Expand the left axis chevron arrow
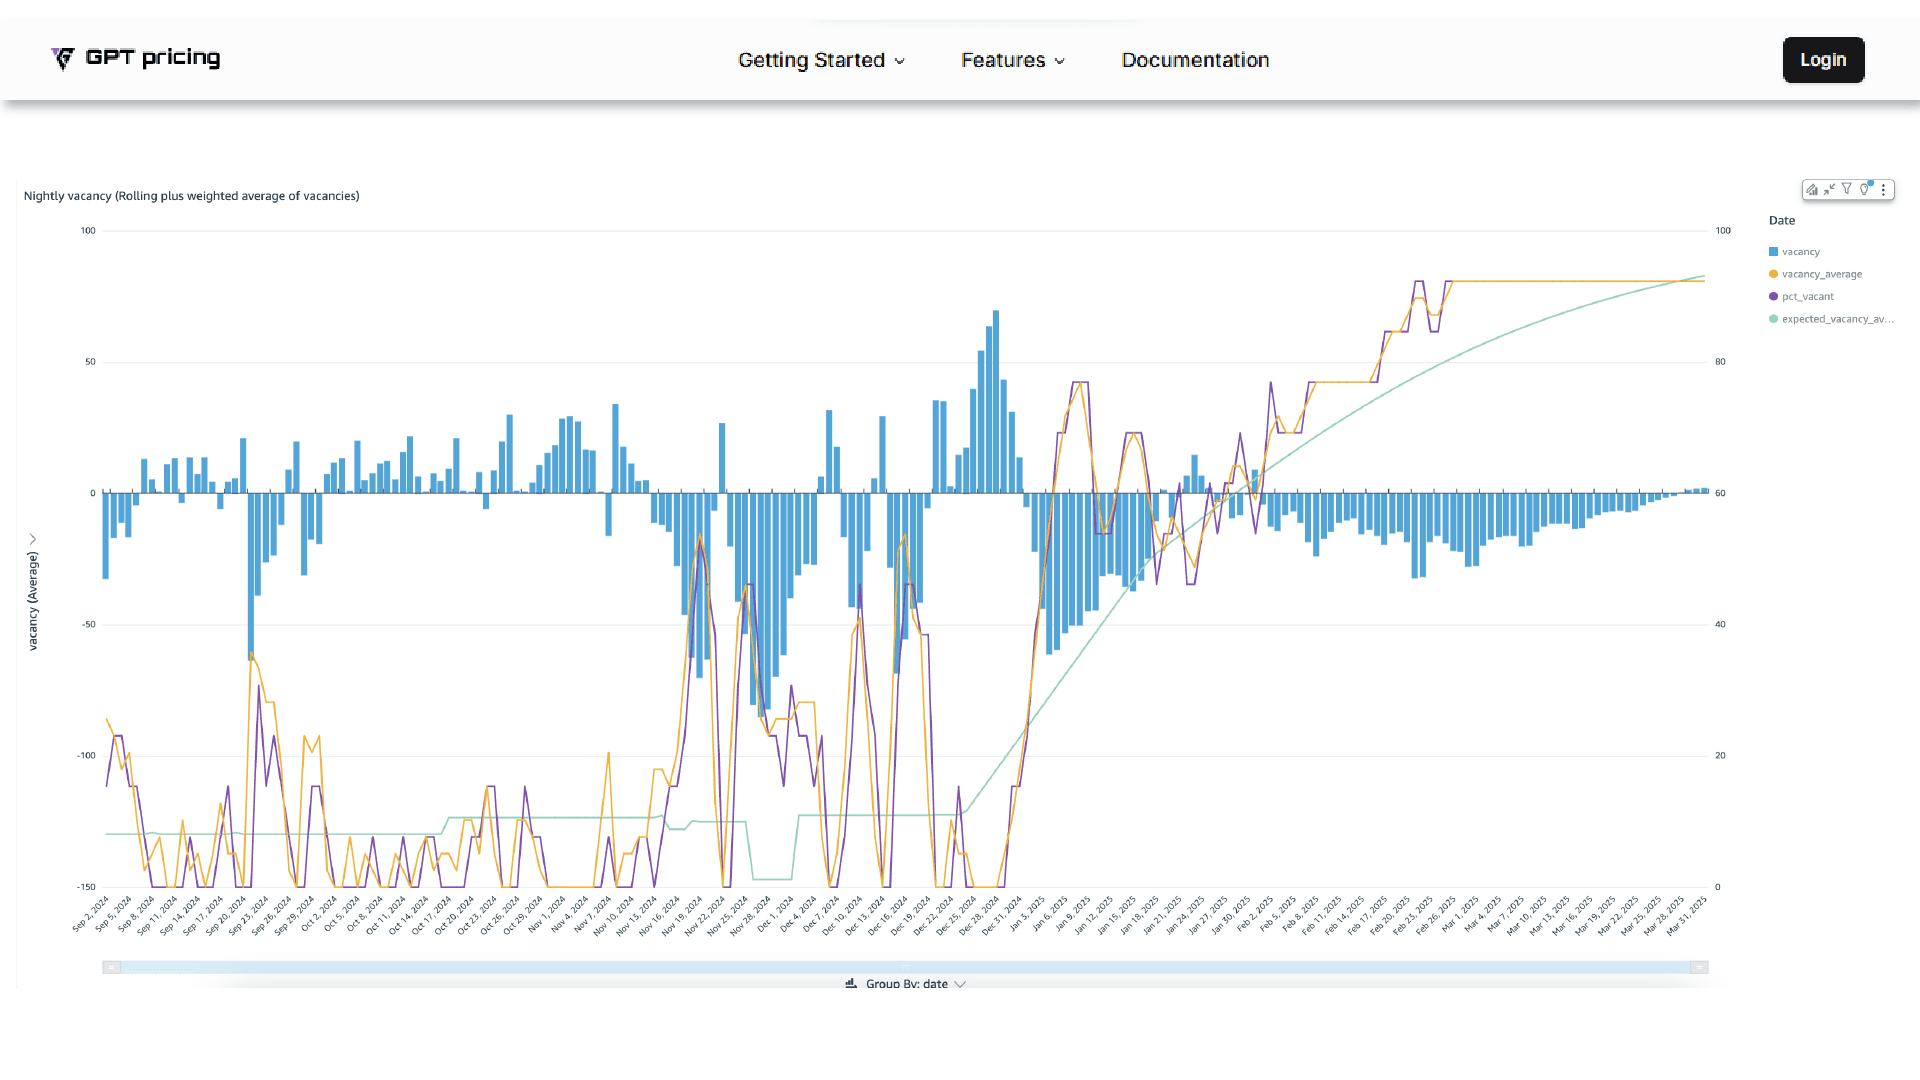 (33, 539)
